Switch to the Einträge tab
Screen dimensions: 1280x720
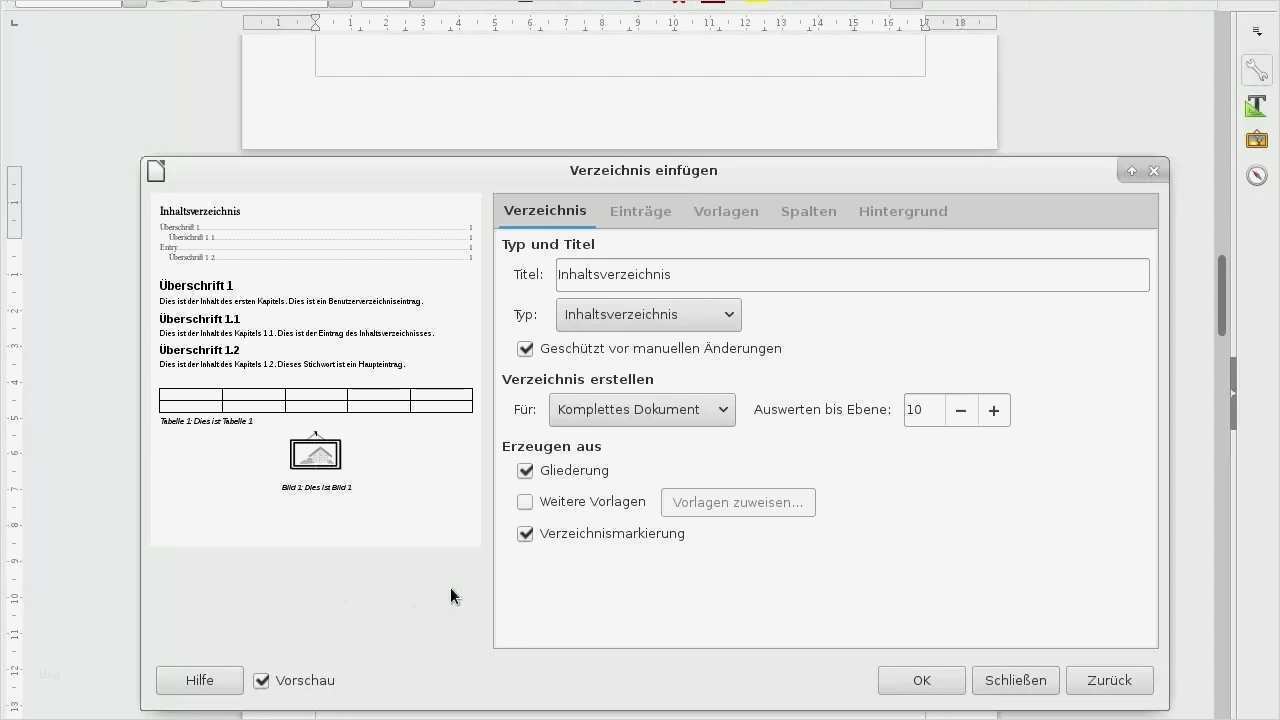[639, 211]
